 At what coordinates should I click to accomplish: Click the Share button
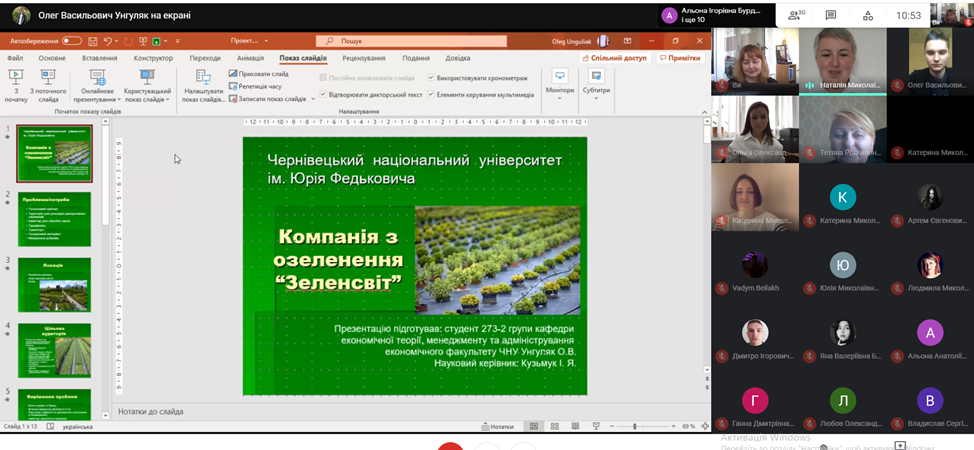pyautogui.click(x=616, y=58)
